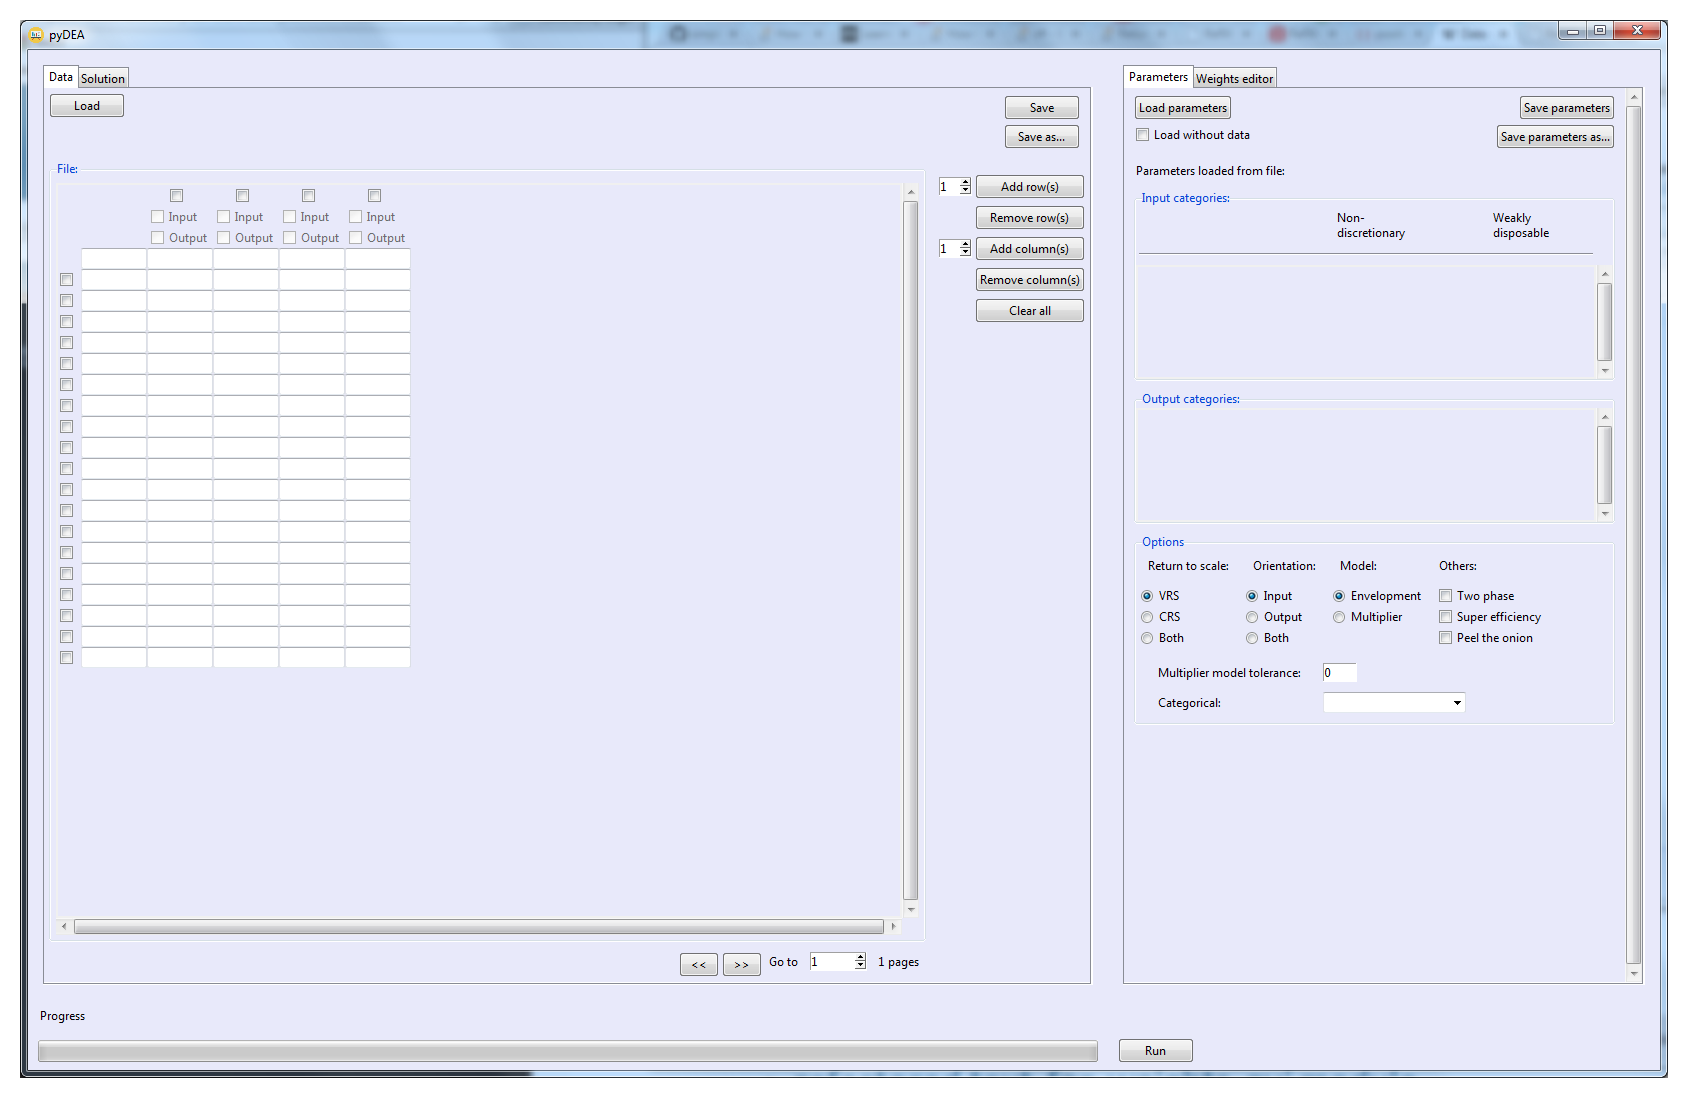The width and height of the screenshot is (1688, 1098).
Task: Click the Save as... button
Action: (1042, 137)
